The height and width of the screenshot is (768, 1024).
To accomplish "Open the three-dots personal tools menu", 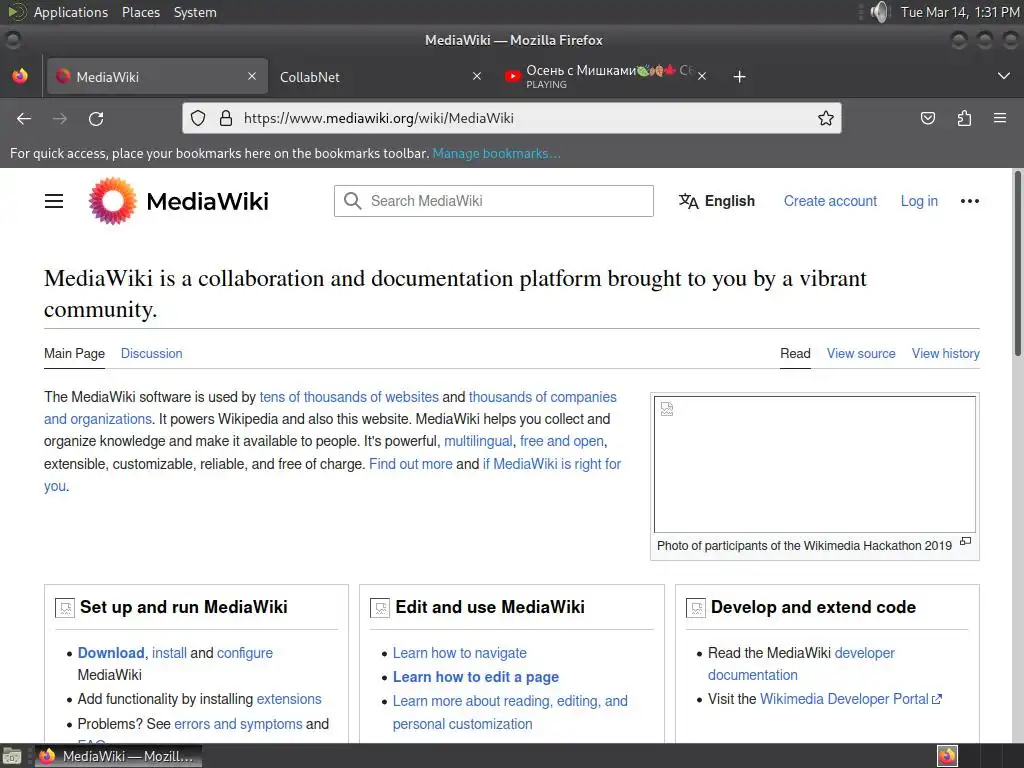I will click(x=969, y=201).
